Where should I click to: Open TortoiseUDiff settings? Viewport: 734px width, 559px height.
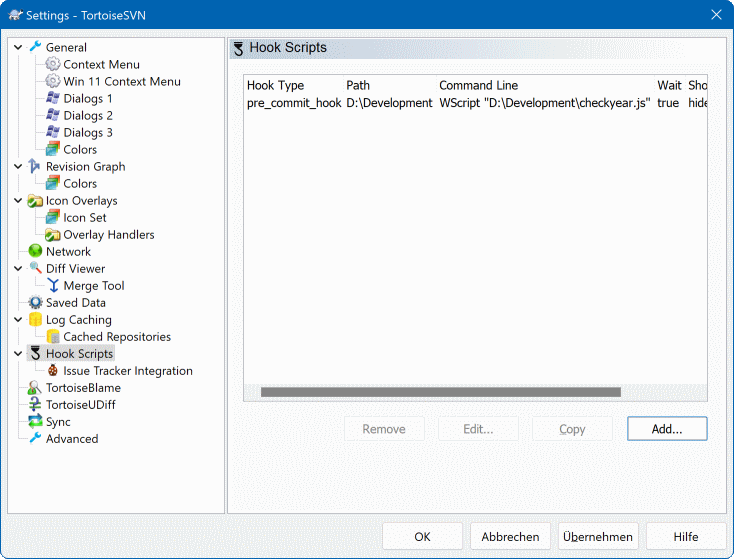(x=81, y=405)
